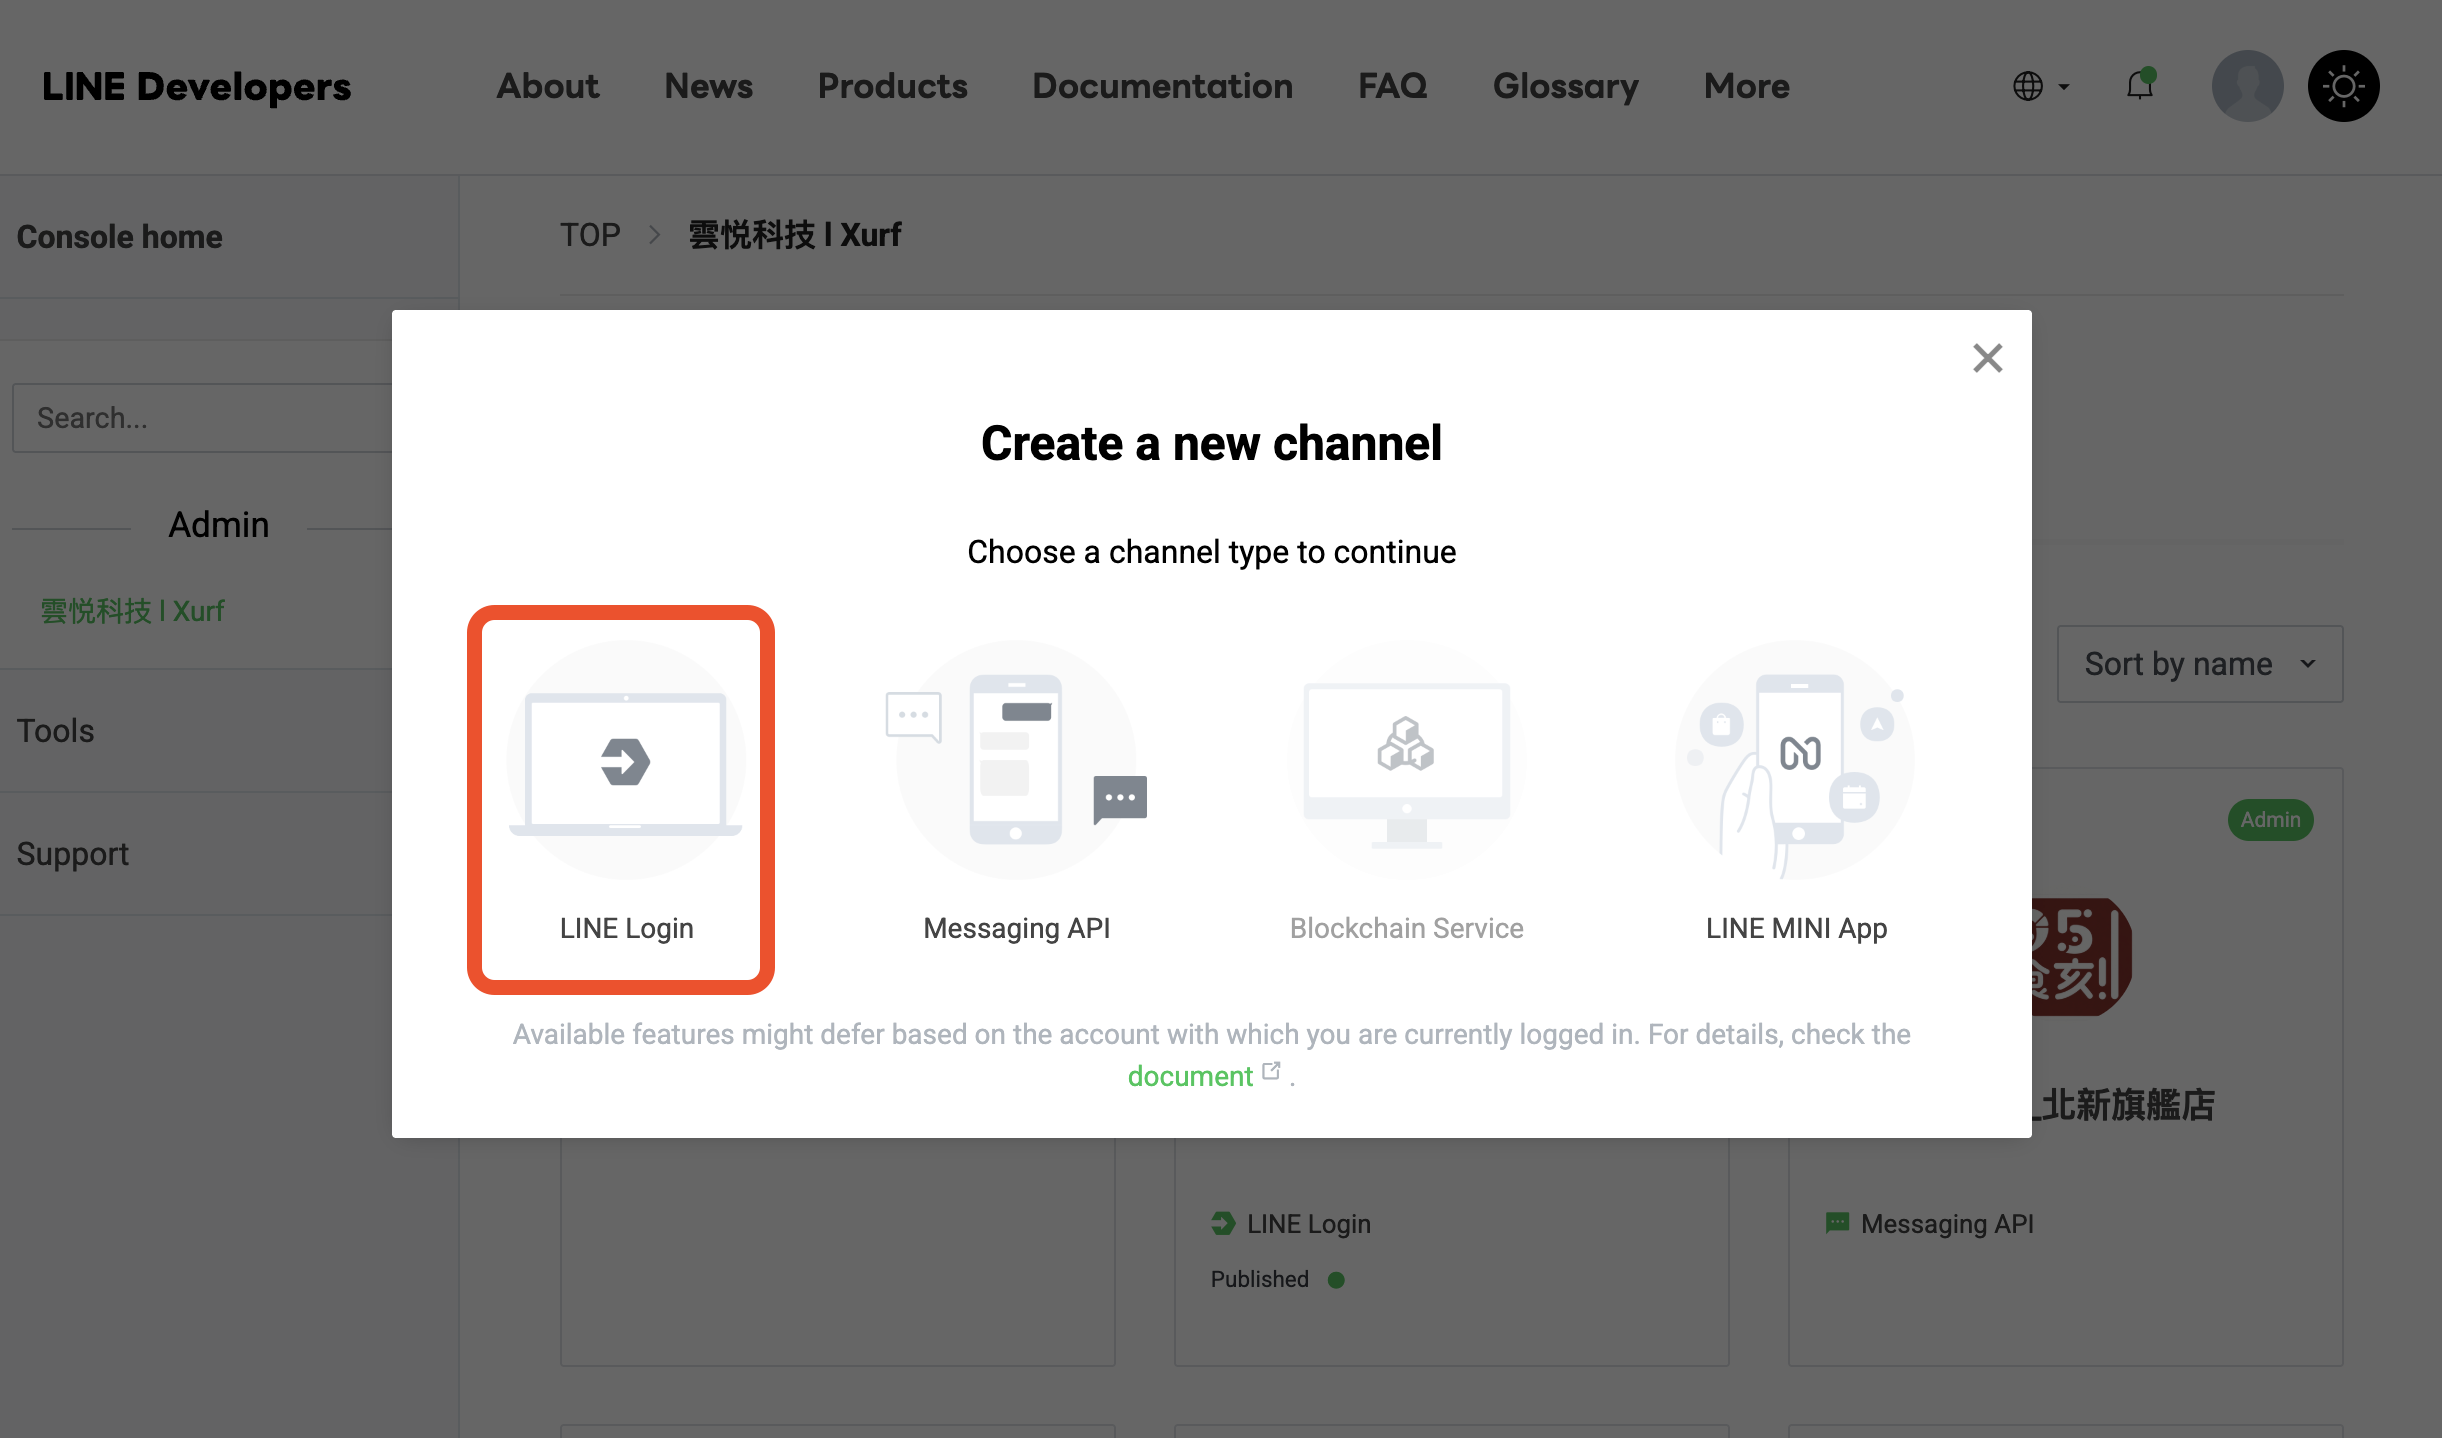Select the Blockchain Service channel illustration
Image resolution: width=2442 pixels, height=1438 pixels.
1406,761
